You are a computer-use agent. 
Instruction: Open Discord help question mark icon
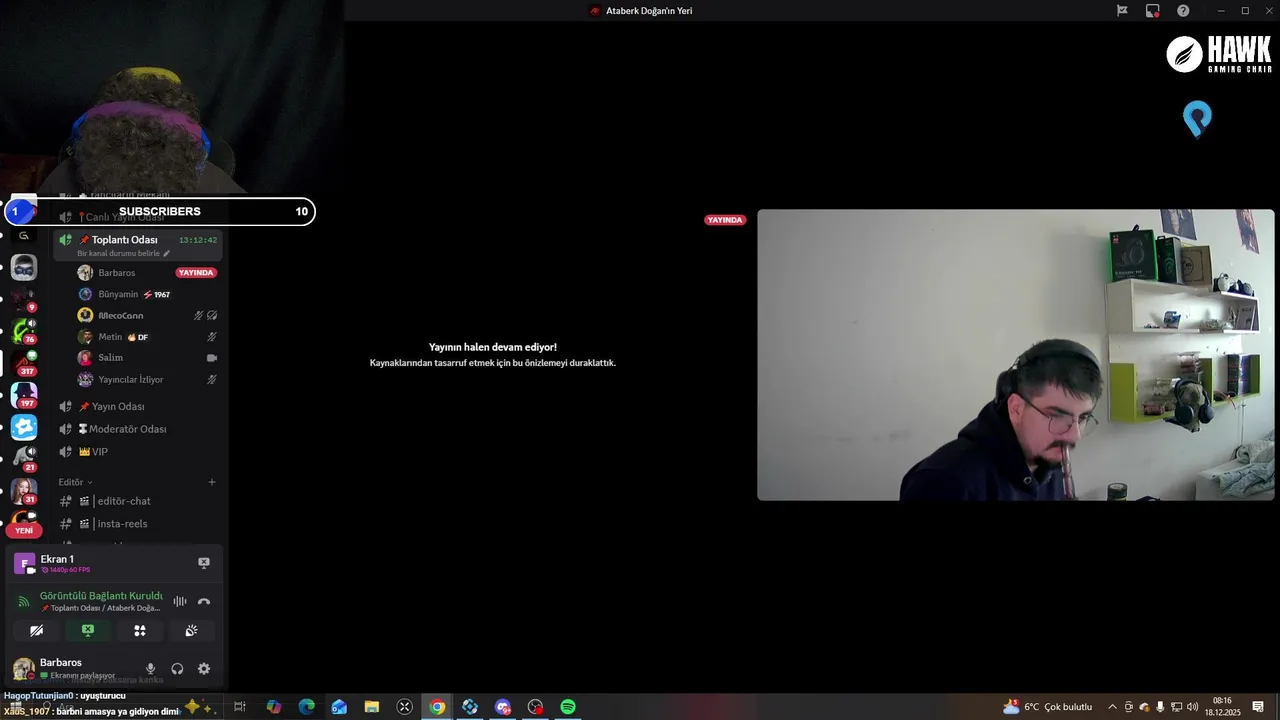(1183, 11)
